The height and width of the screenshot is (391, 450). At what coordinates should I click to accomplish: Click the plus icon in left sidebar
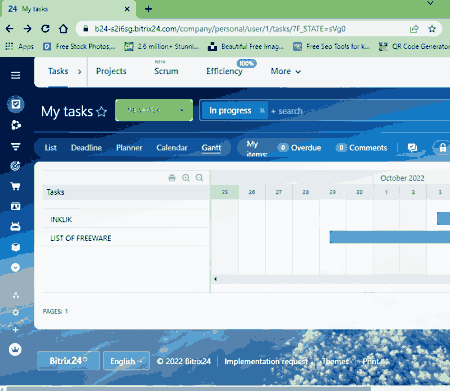tap(15, 330)
